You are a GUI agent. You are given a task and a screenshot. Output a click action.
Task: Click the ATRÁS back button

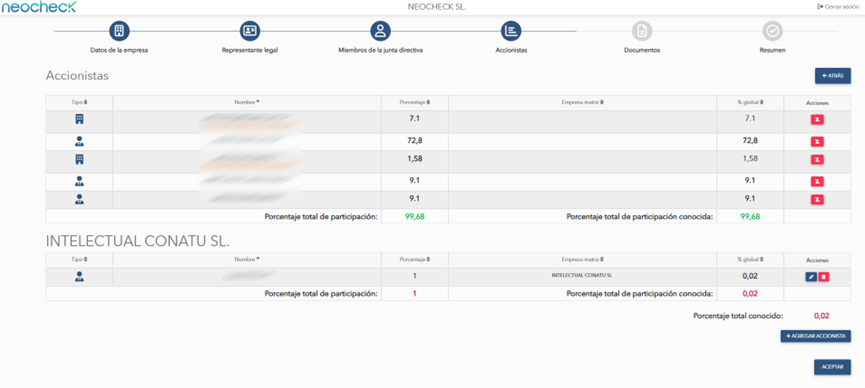pos(832,76)
